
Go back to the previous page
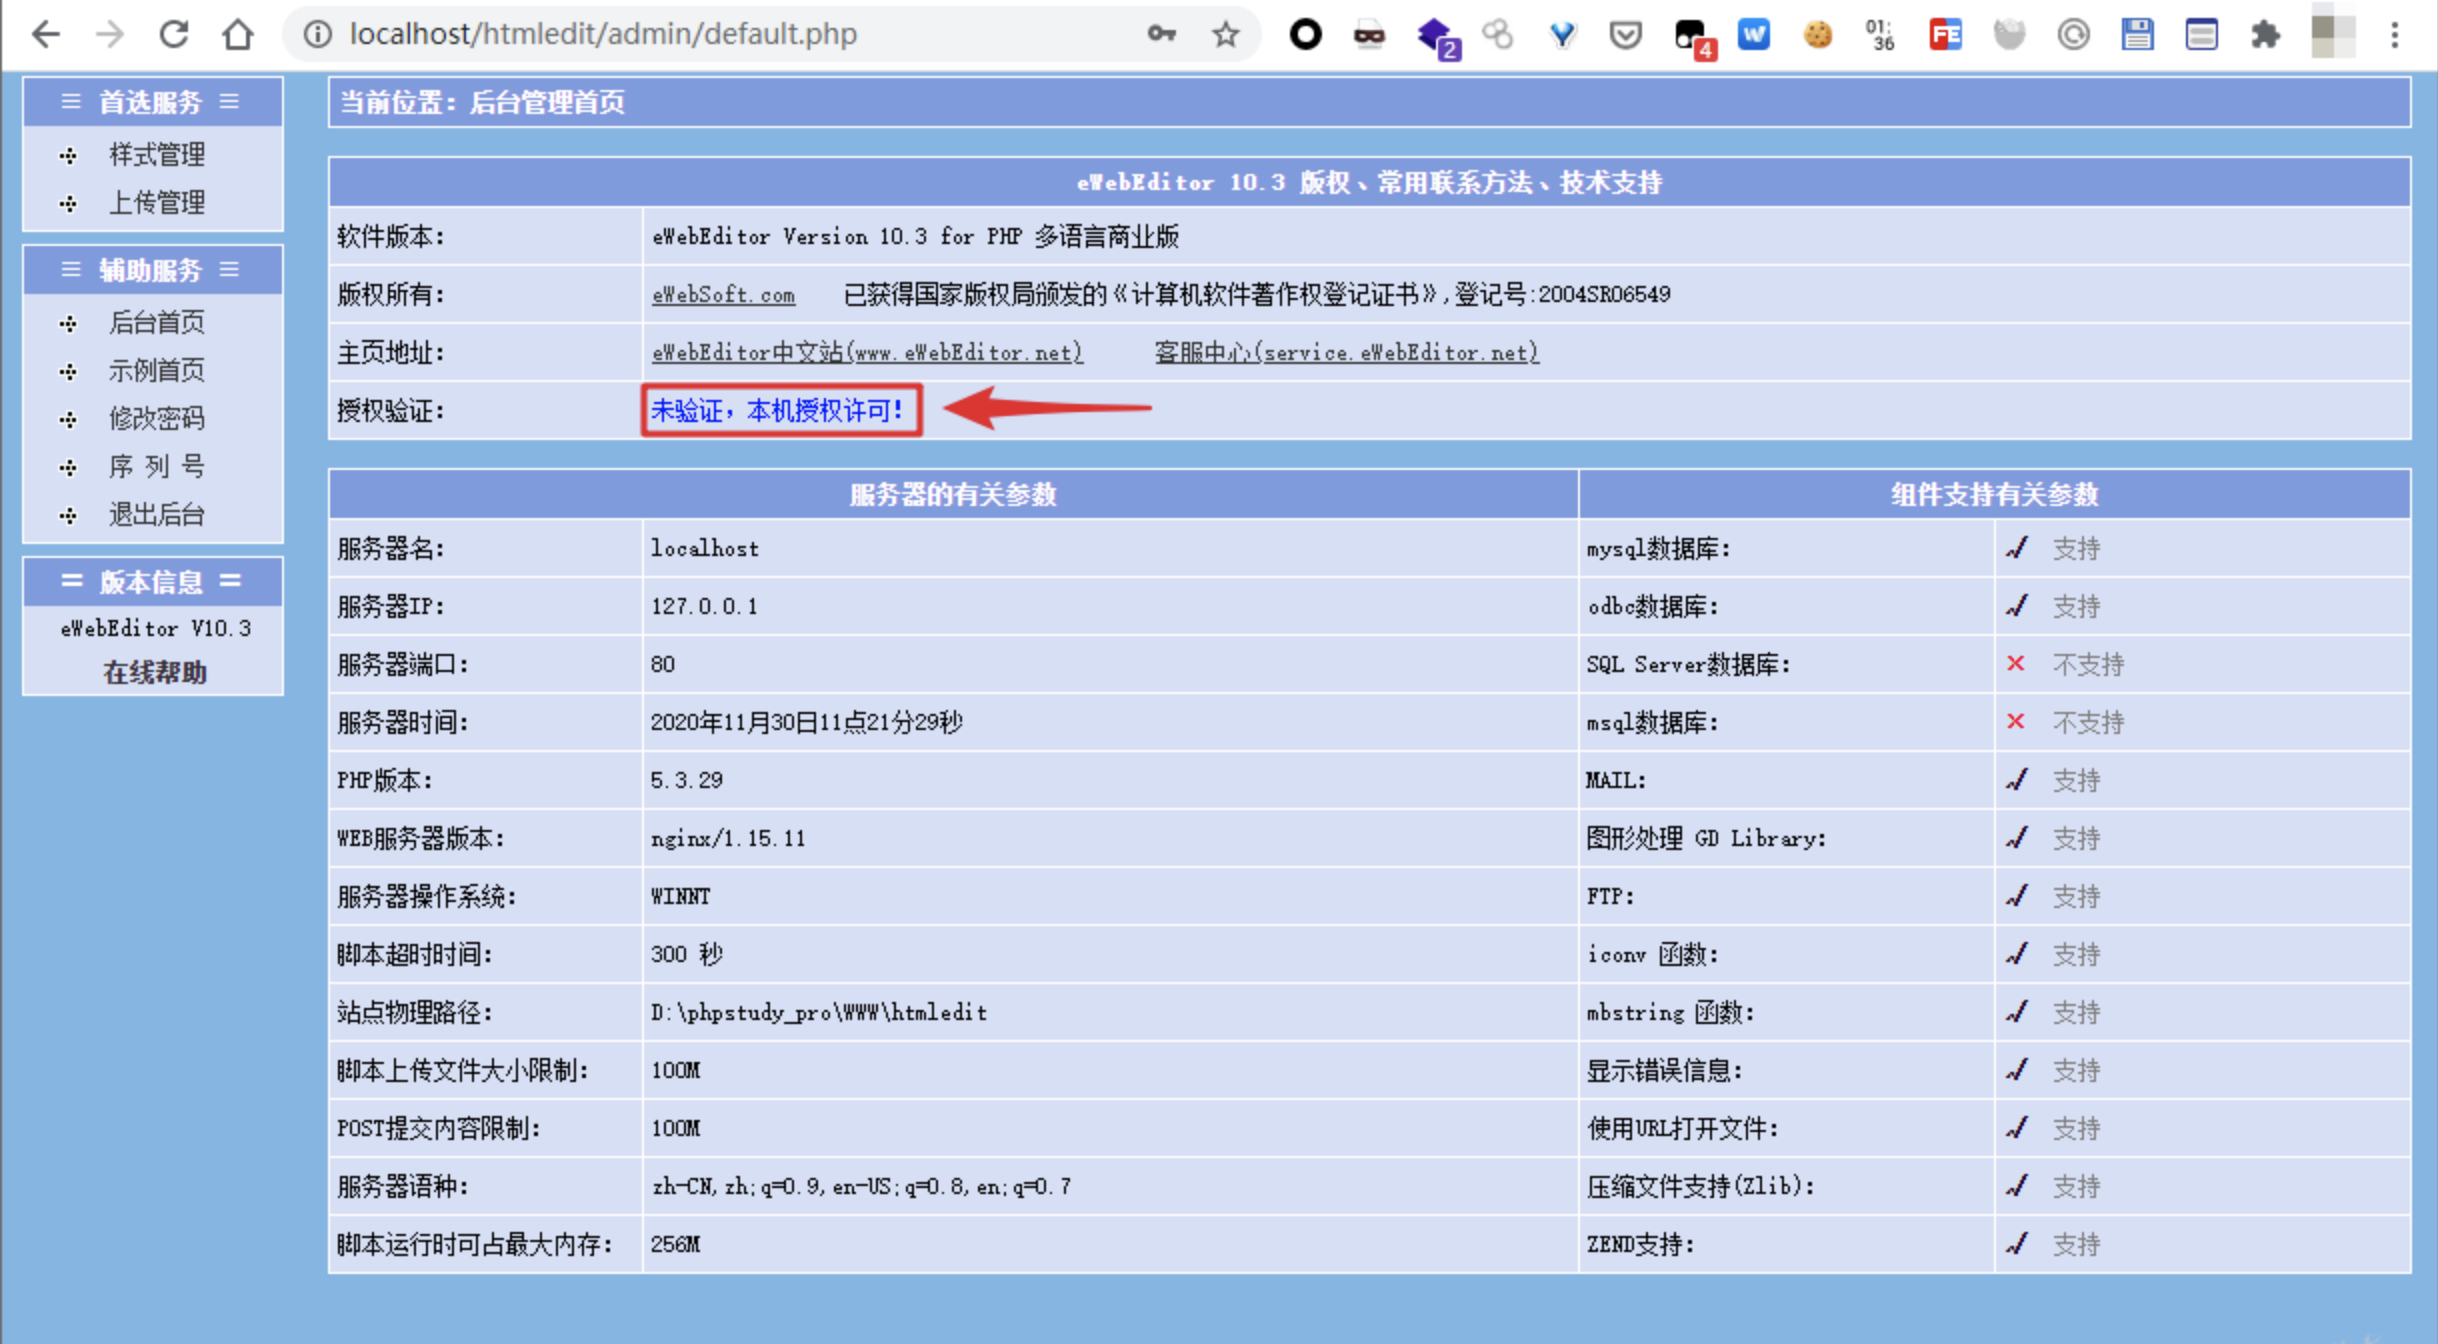(46, 34)
